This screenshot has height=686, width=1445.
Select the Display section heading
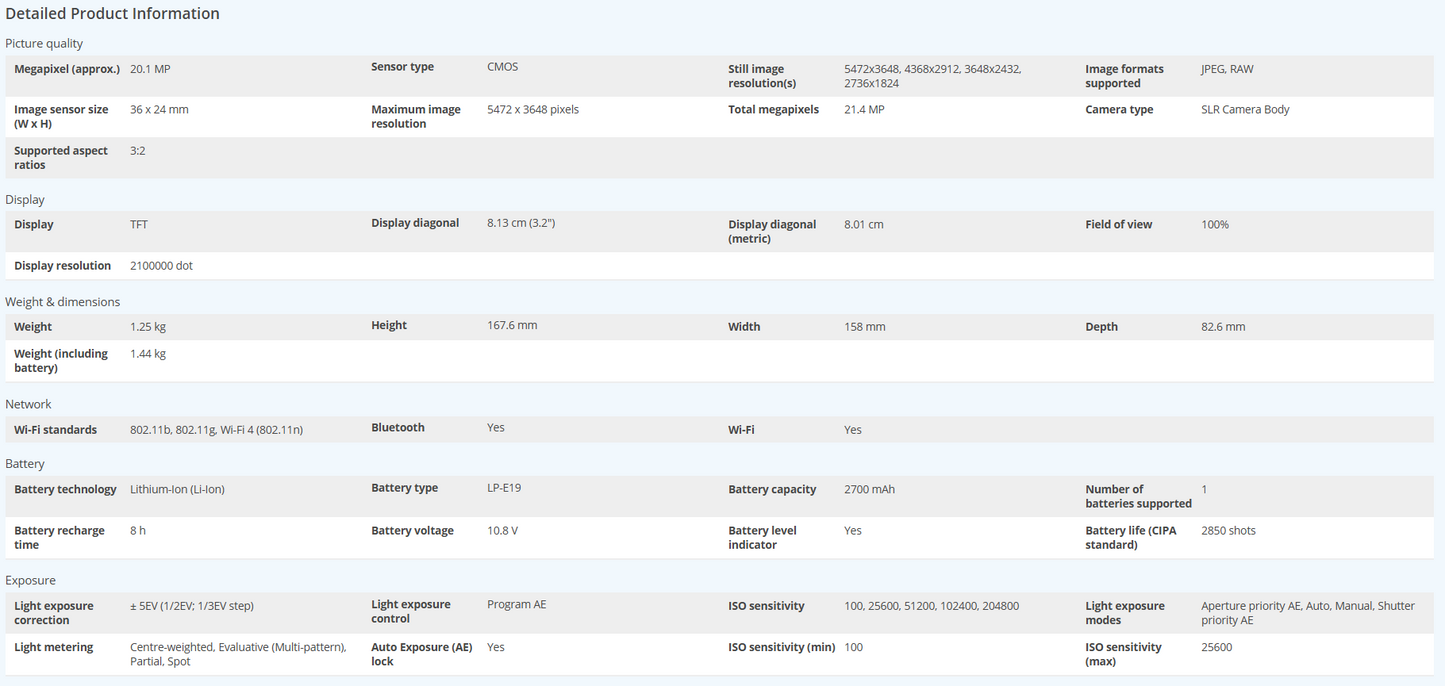[25, 200]
